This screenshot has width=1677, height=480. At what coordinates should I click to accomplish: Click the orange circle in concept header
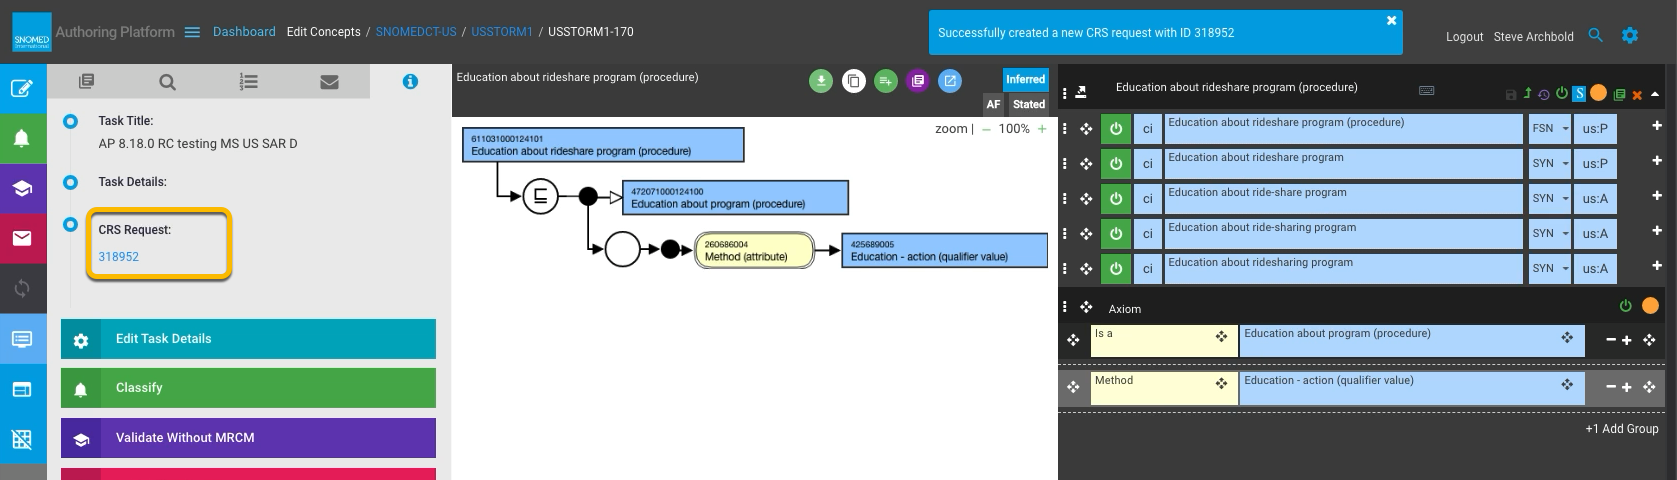1598,93
